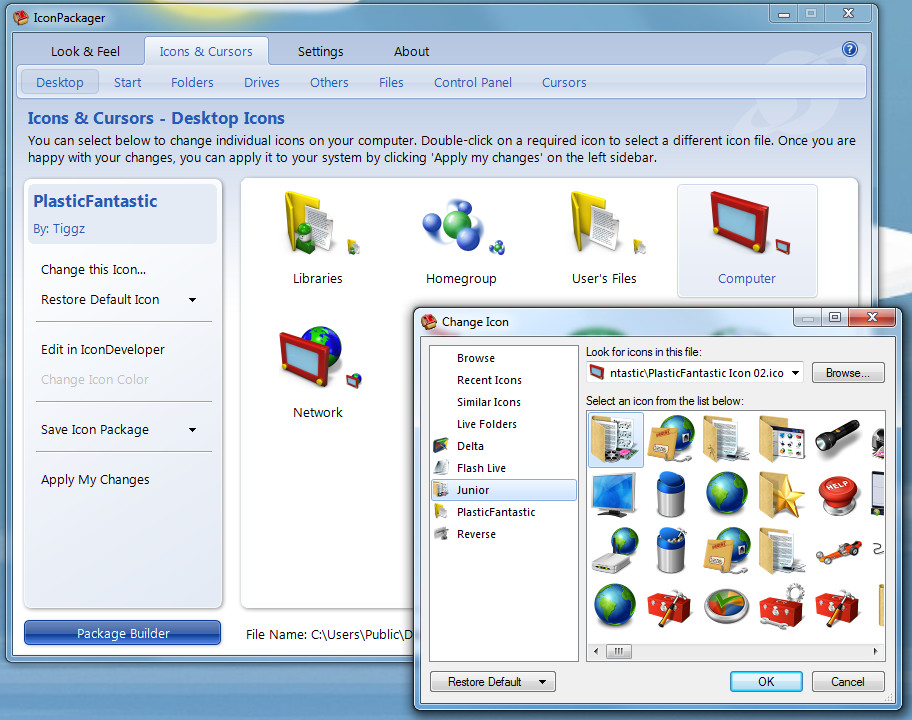Open the icon file path dropdown
The image size is (912, 720).
pos(795,373)
